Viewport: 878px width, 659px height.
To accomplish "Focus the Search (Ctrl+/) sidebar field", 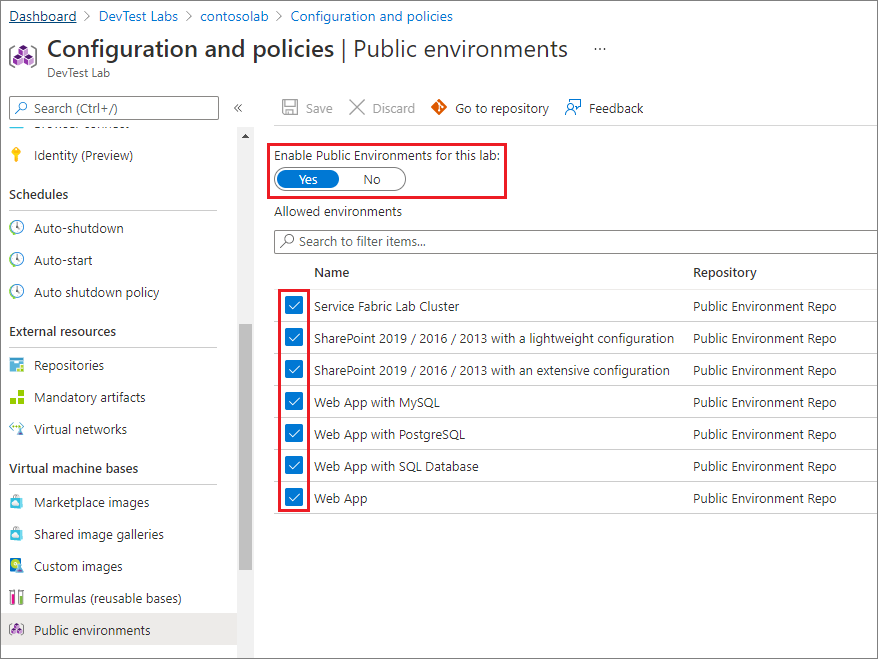I will 114,108.
